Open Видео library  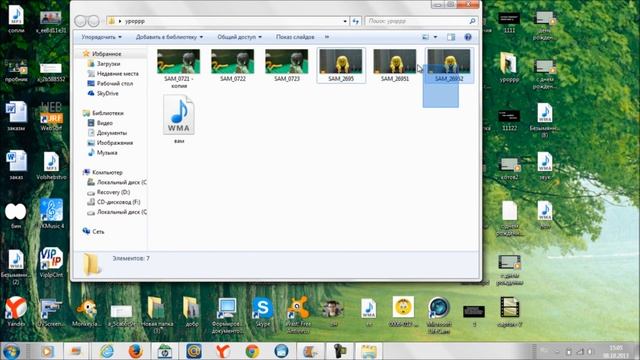click(104, 123)
